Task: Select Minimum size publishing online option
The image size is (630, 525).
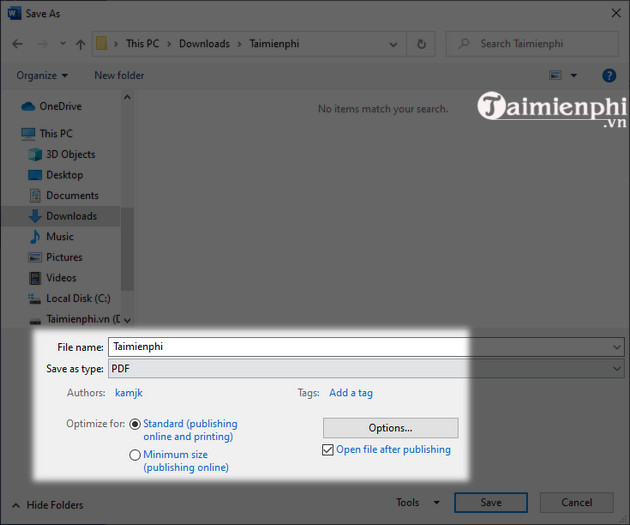Action: 135,455
